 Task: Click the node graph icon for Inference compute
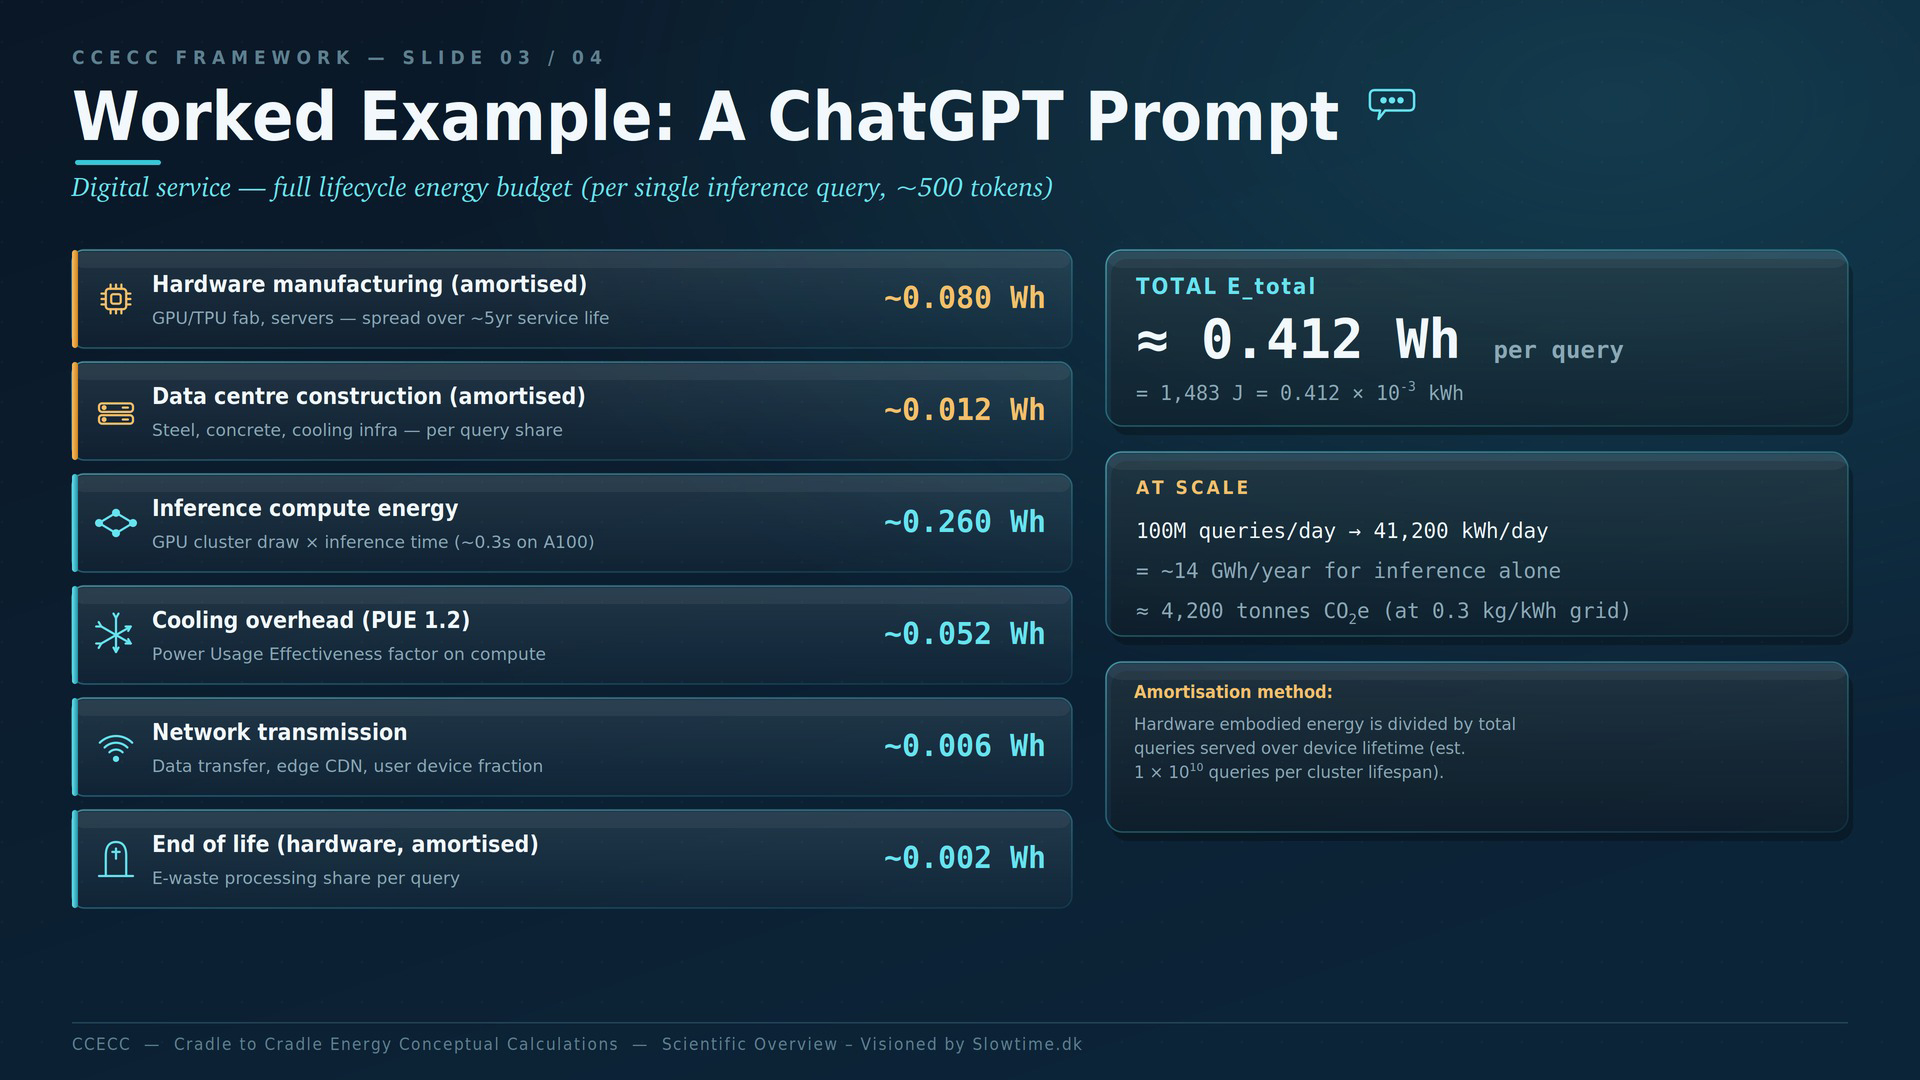click(116, 523)
